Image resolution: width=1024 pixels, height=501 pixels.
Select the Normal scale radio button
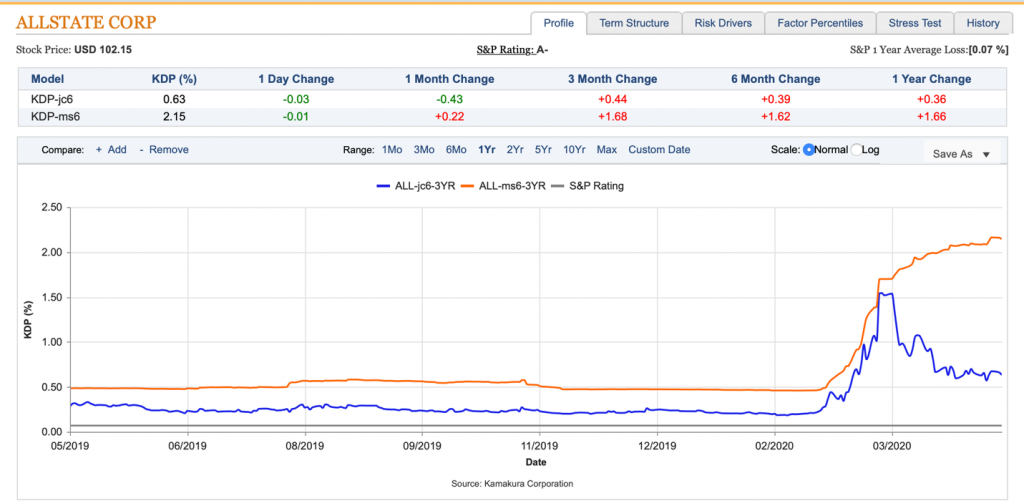[808, 150]
